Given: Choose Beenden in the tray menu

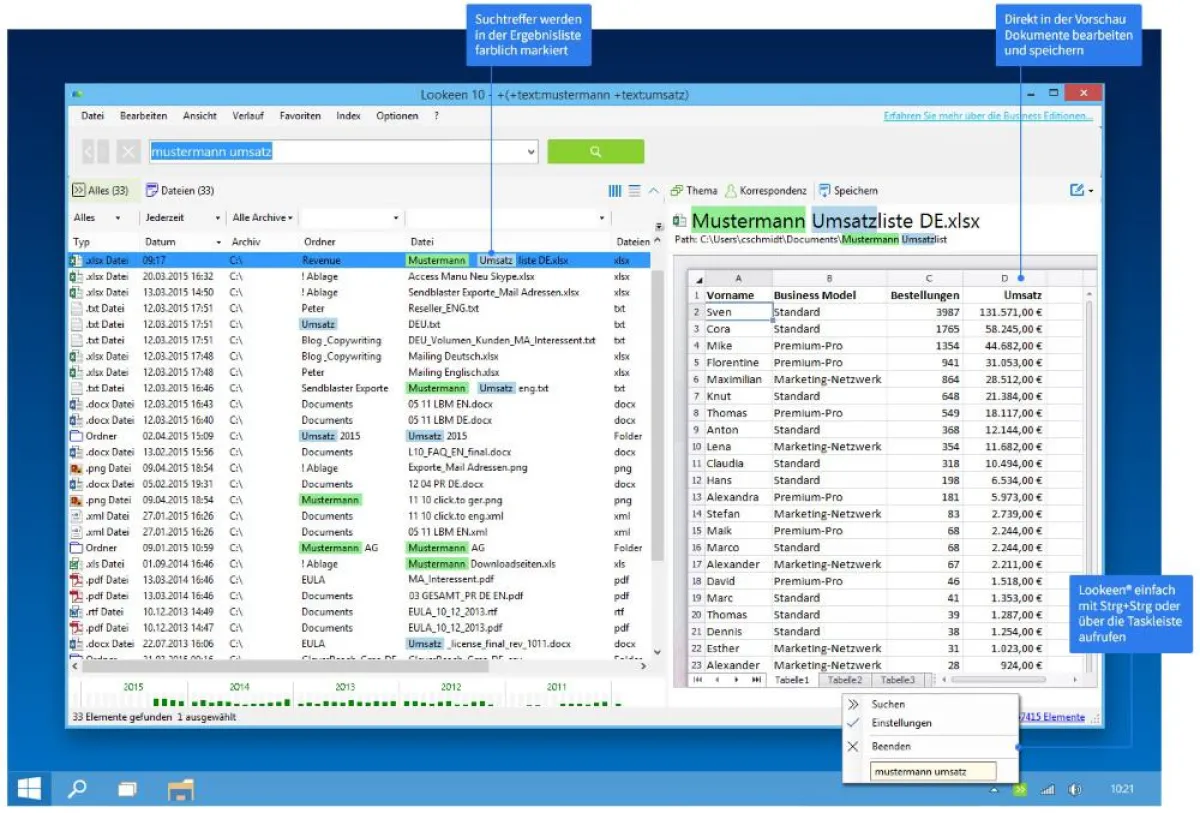Looking at the screenshot, I should coord(890,746).
